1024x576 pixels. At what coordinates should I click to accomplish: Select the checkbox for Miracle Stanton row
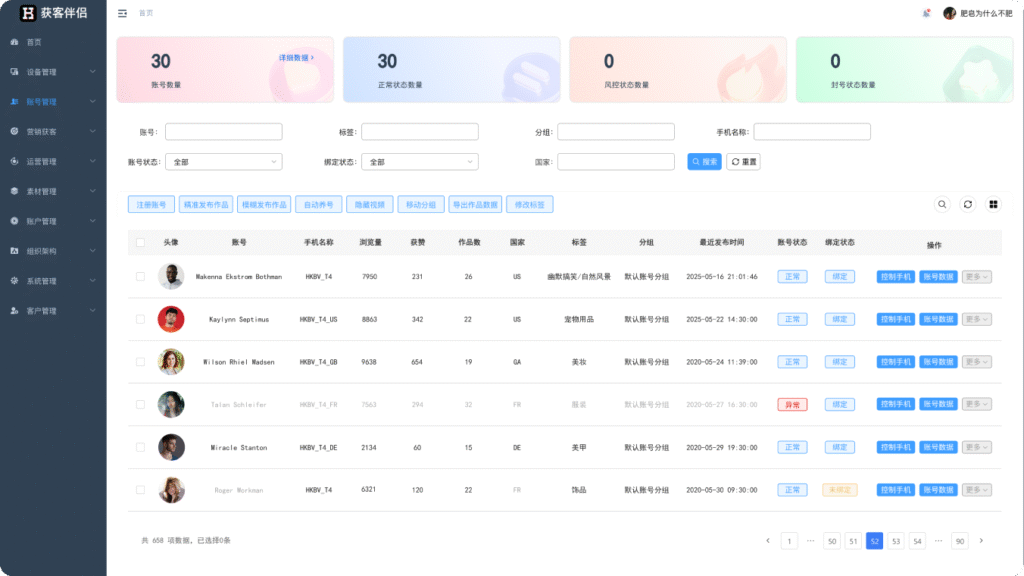click(x=141, y=447)
